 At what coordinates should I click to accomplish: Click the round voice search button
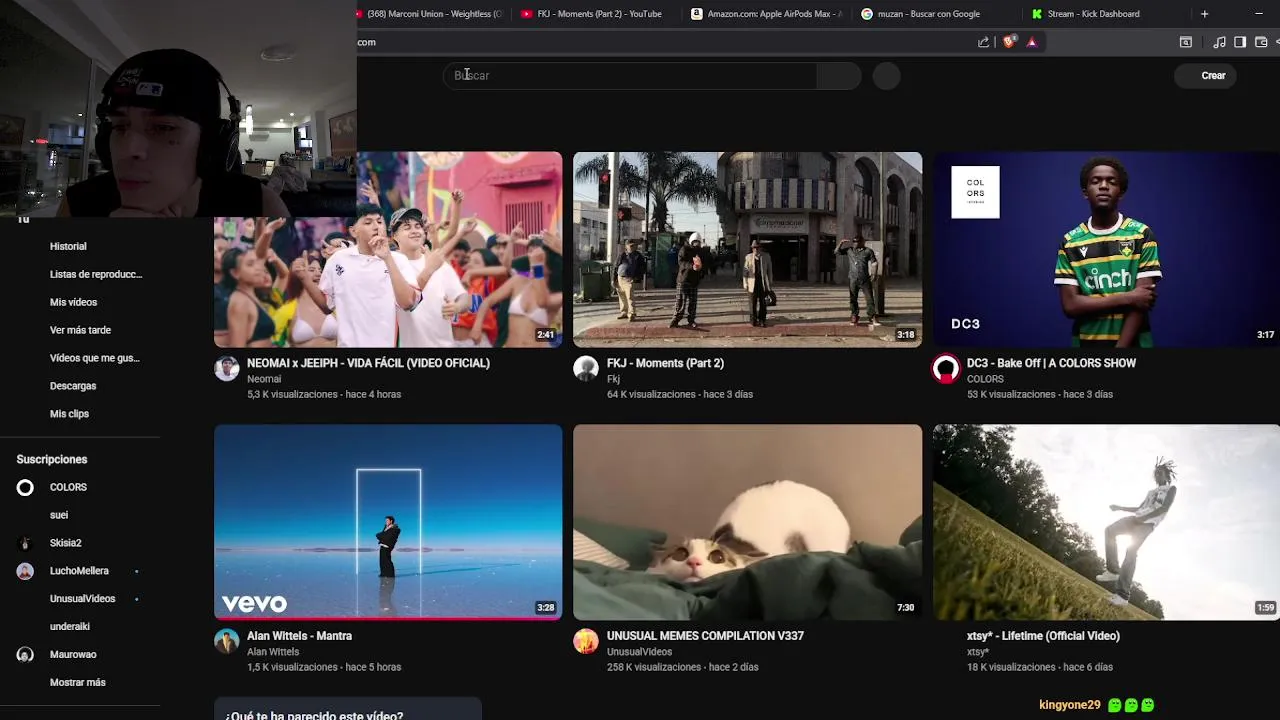pyautogui.click(x=887, y=76)
